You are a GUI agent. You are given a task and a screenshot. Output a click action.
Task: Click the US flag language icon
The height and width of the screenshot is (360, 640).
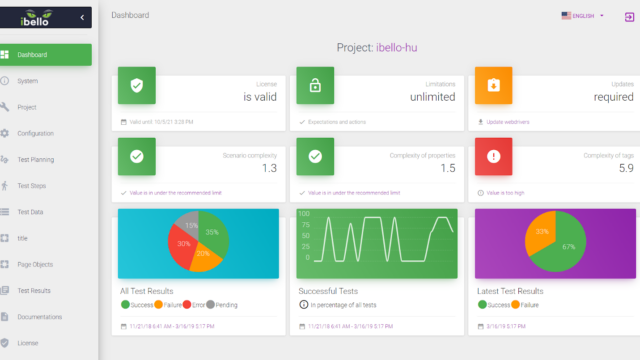coord(566,16)
